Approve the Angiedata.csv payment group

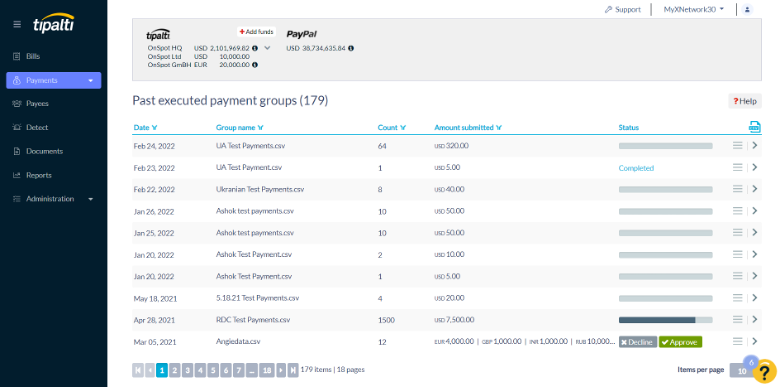(680, 342)
